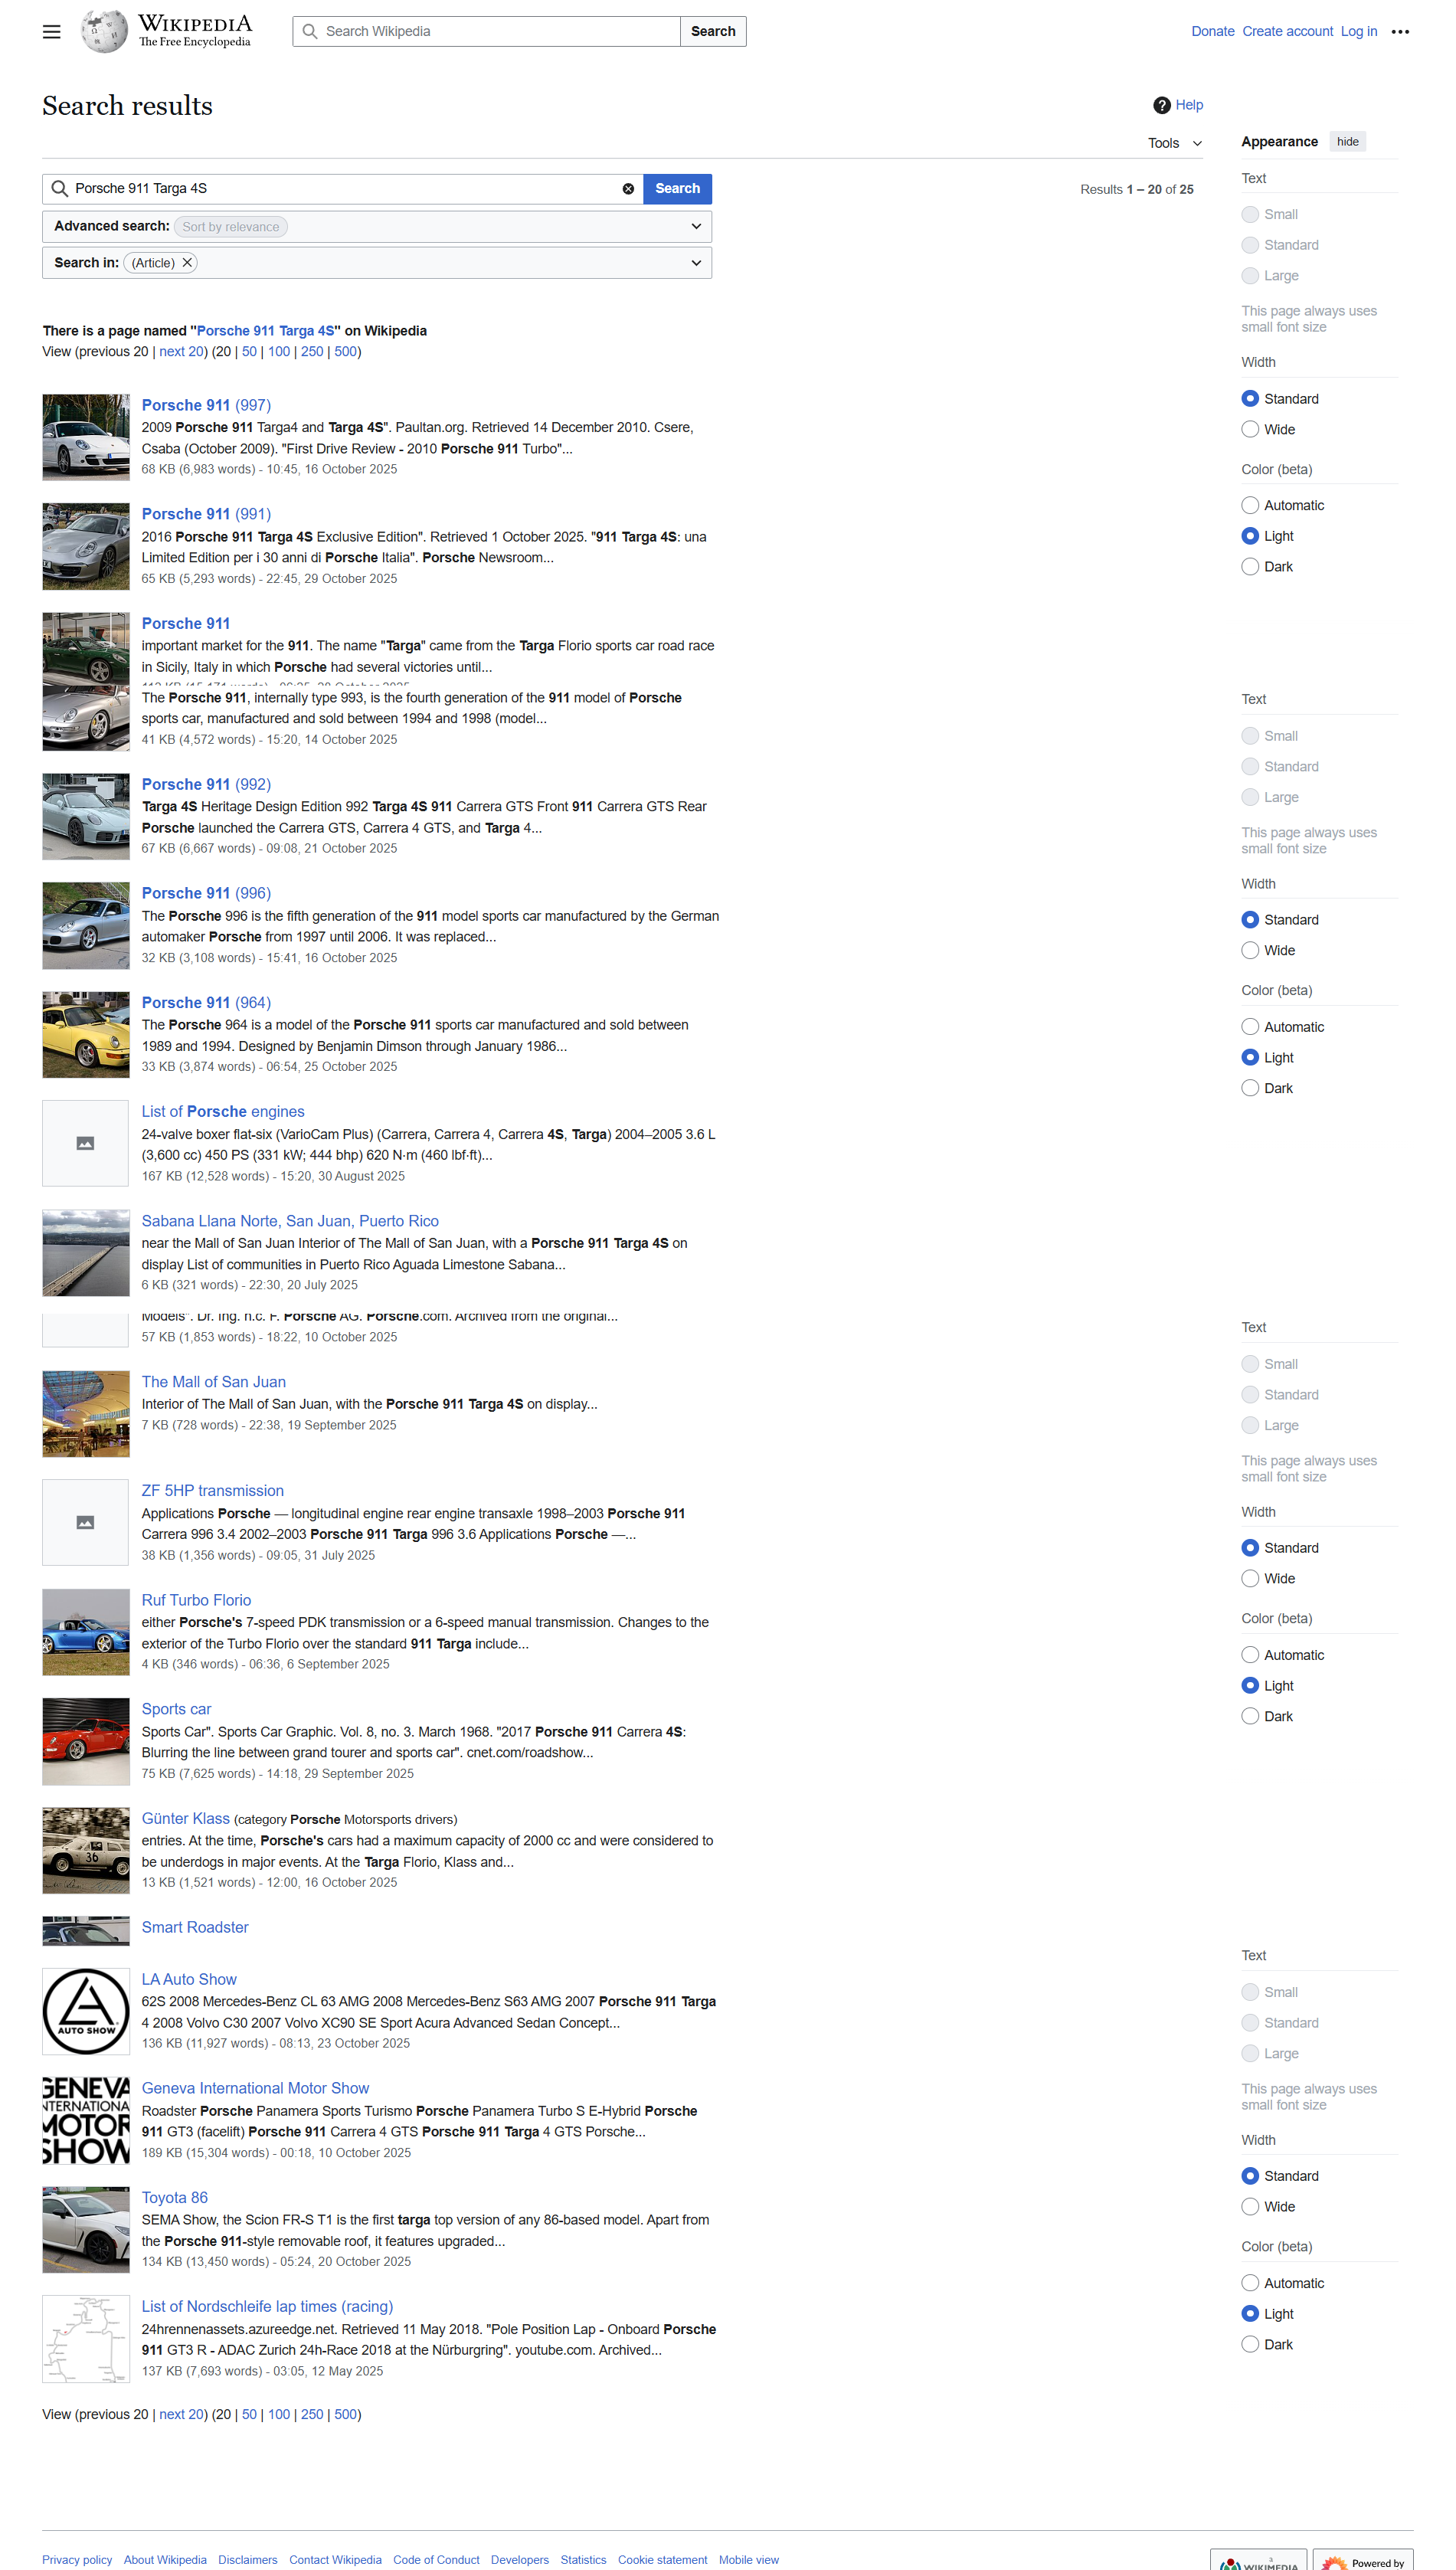Open the Ruf Turbo Florio article
The image size is (1456, 2570).
[x=196, y=1600]
